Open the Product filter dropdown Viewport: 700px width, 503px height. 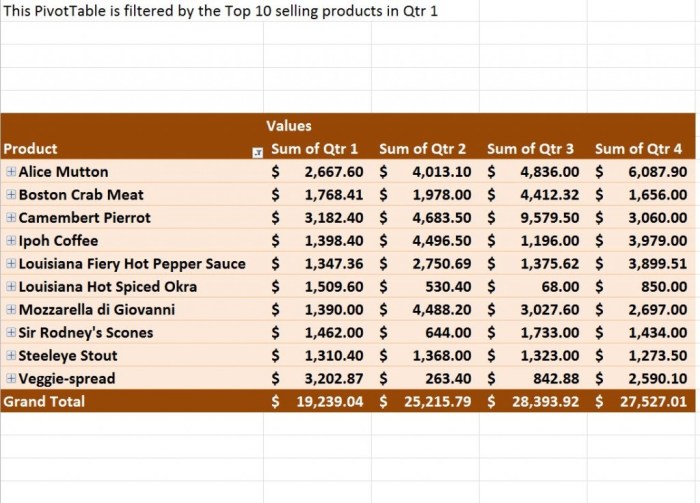[258, 153]
